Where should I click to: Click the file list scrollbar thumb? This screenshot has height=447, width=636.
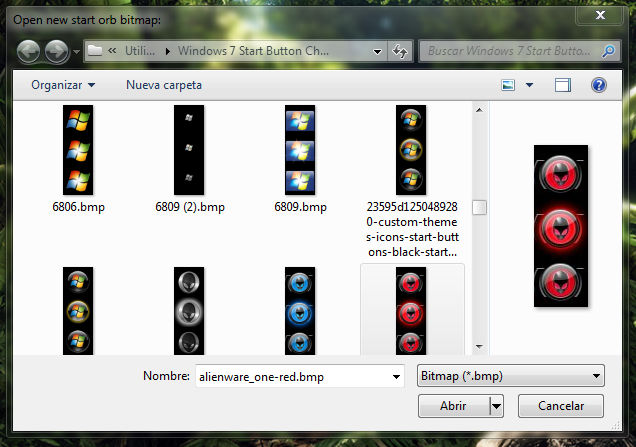[x=479, y=207]
